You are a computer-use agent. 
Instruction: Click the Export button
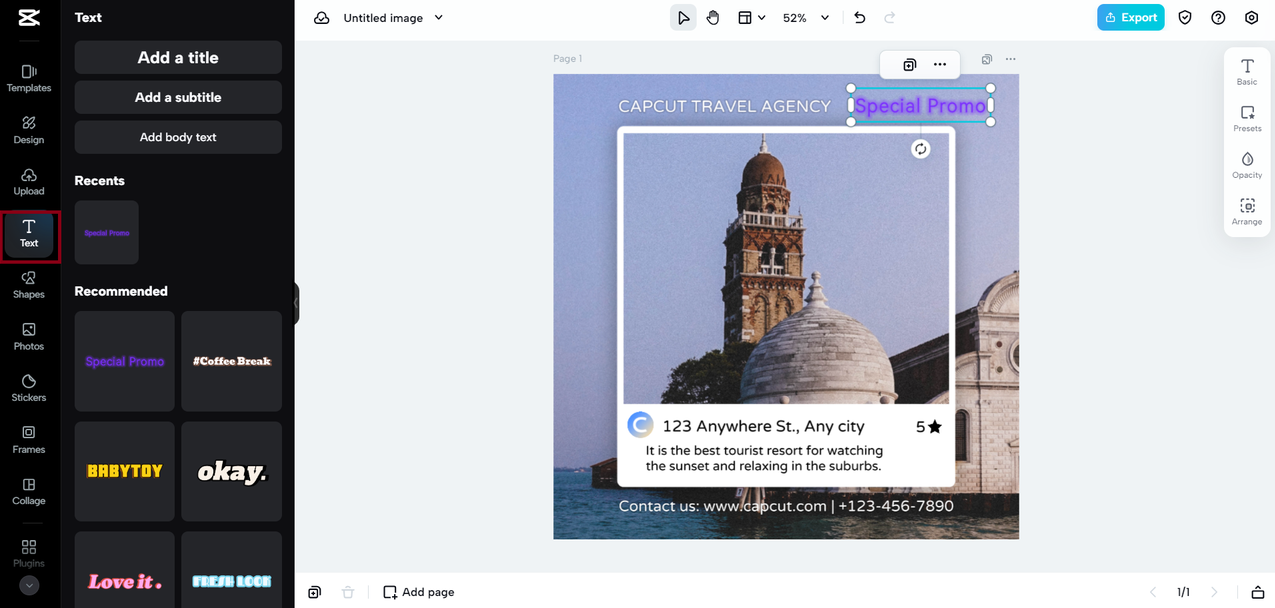(1131, 17)
